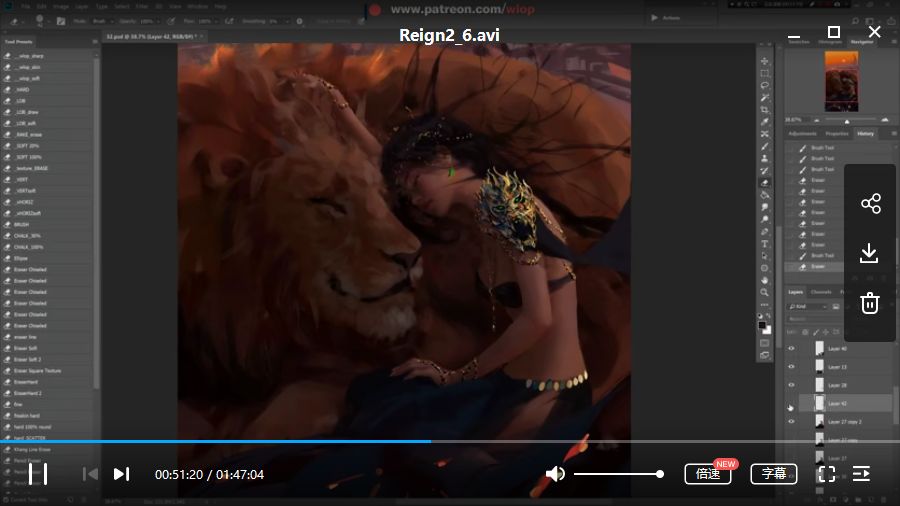Toggle the eye icon for Layer 28

[x=790, y=385]
